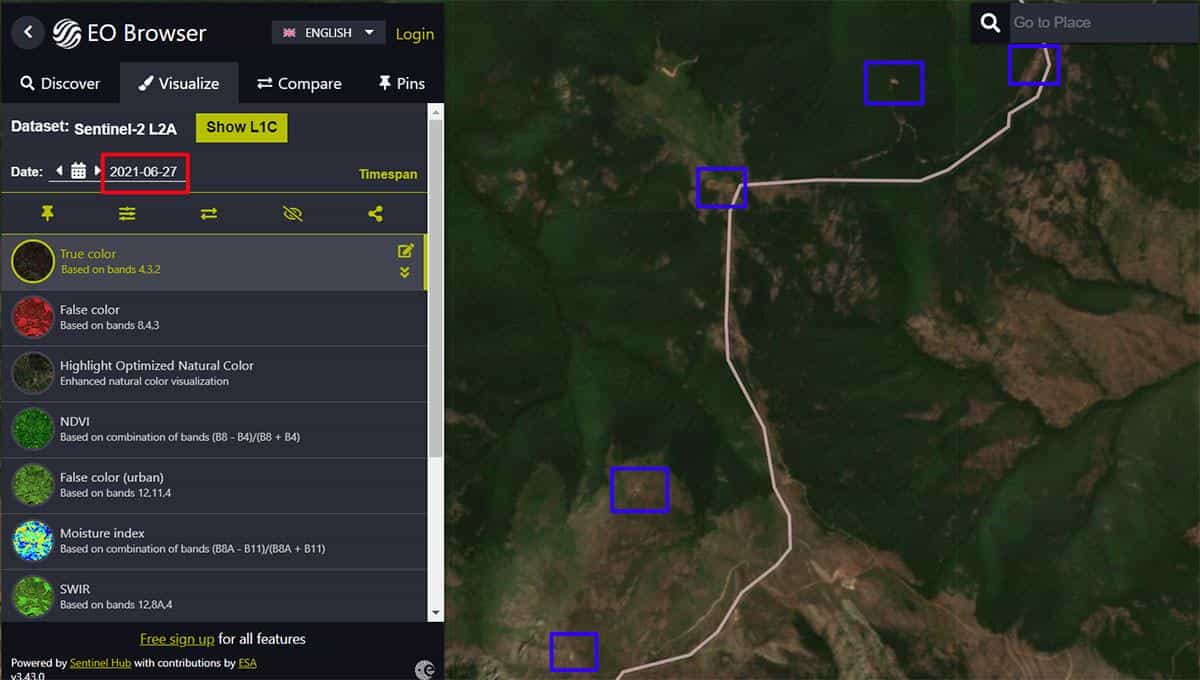Click the pin layer icon in toolbar
Viewport: 1200px width, 680px height.
46,213
